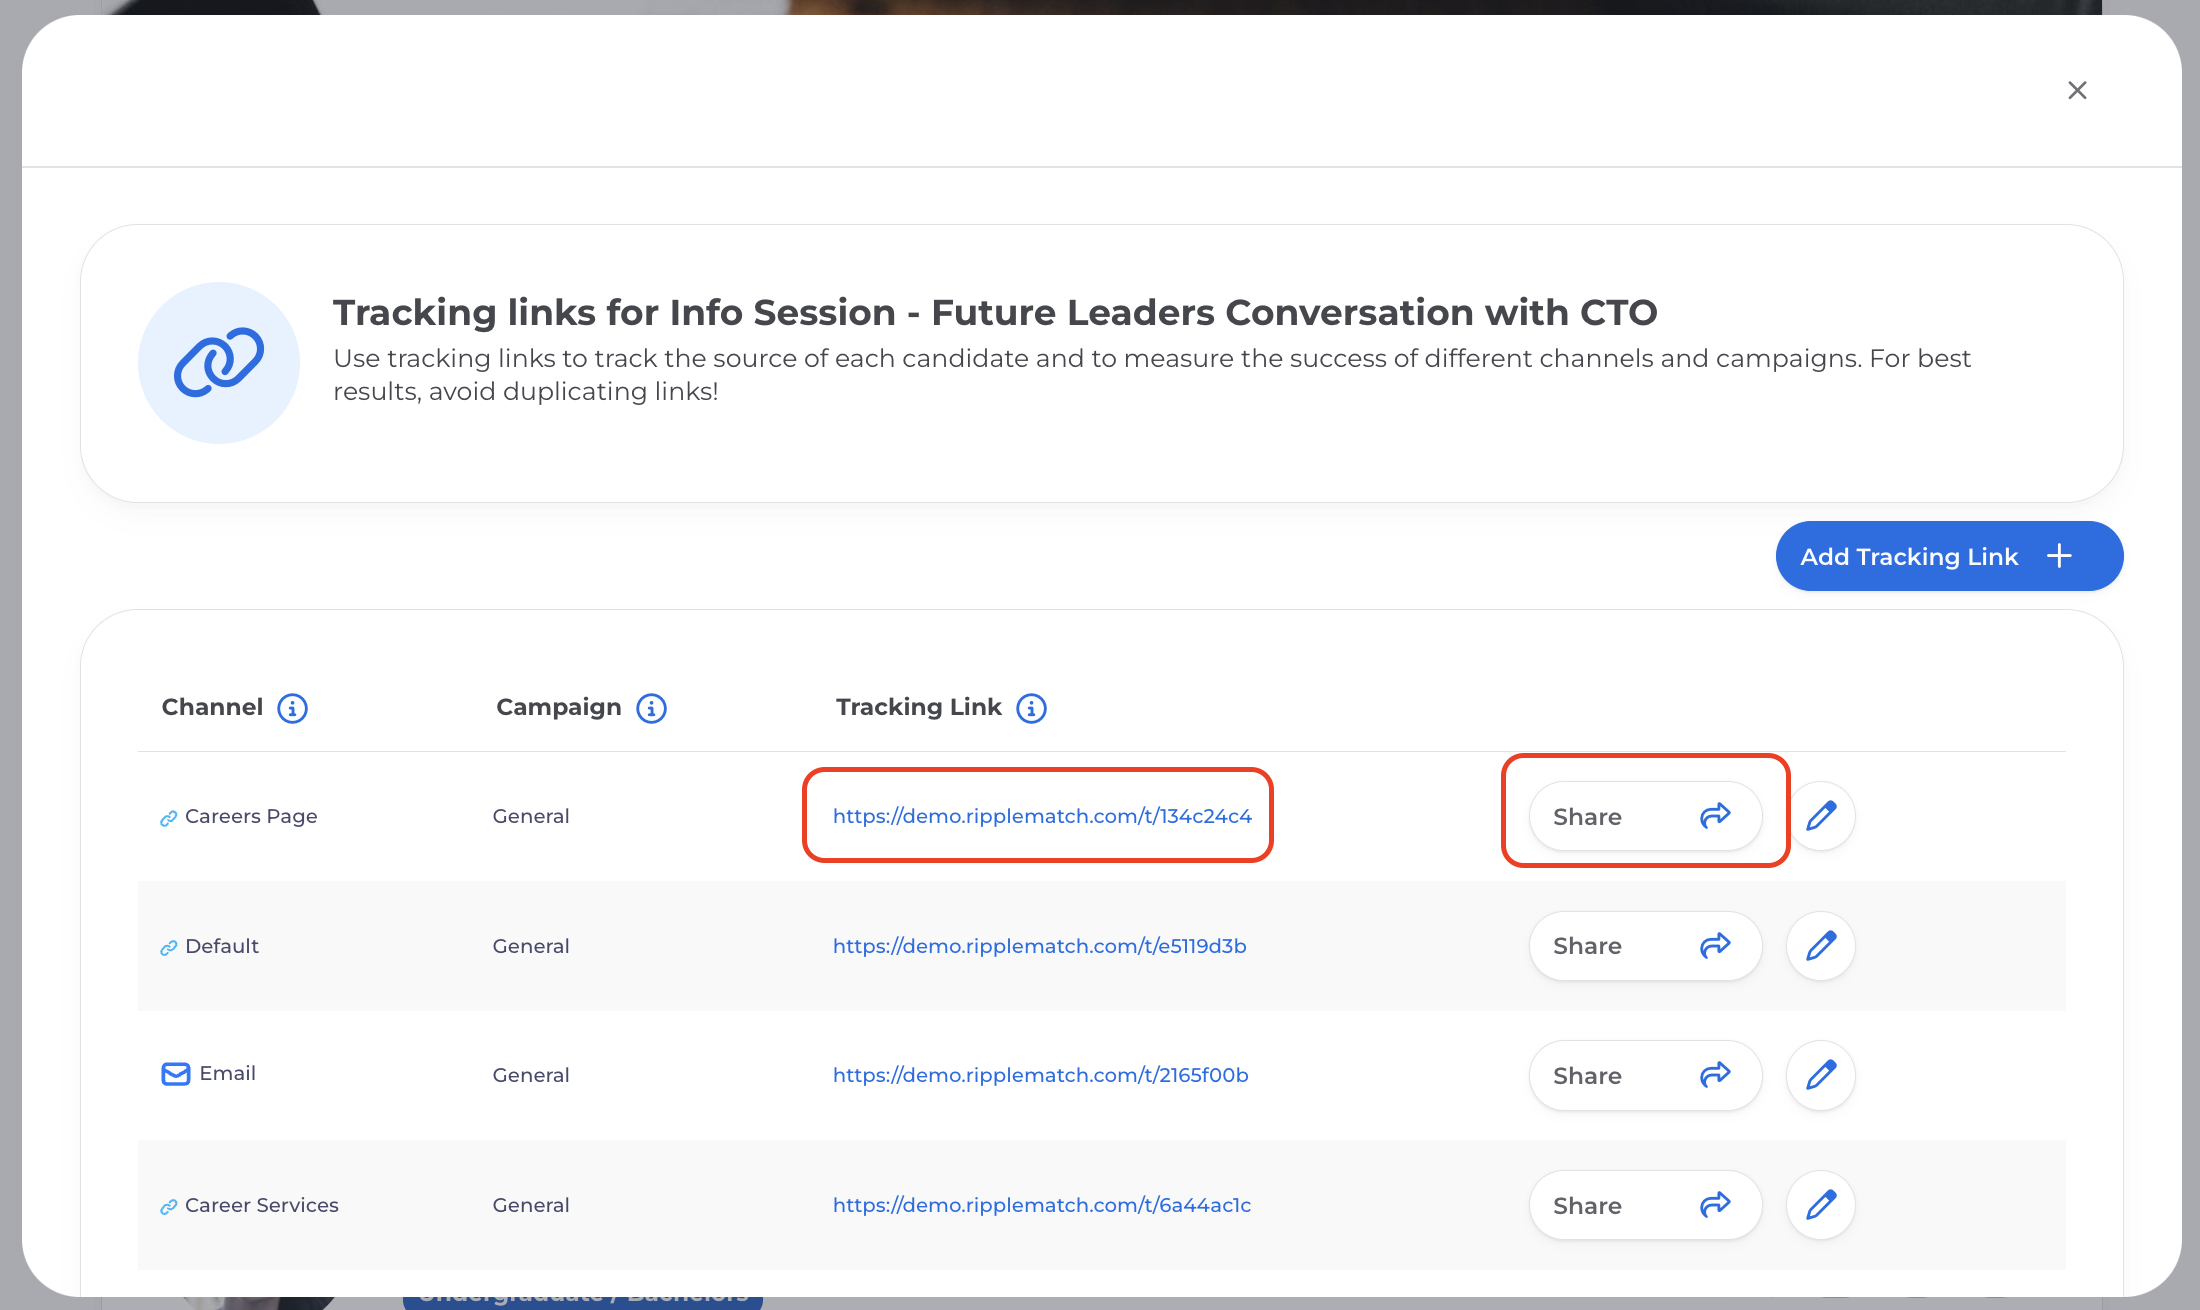Click the large chain link icon

coord(219,363)
